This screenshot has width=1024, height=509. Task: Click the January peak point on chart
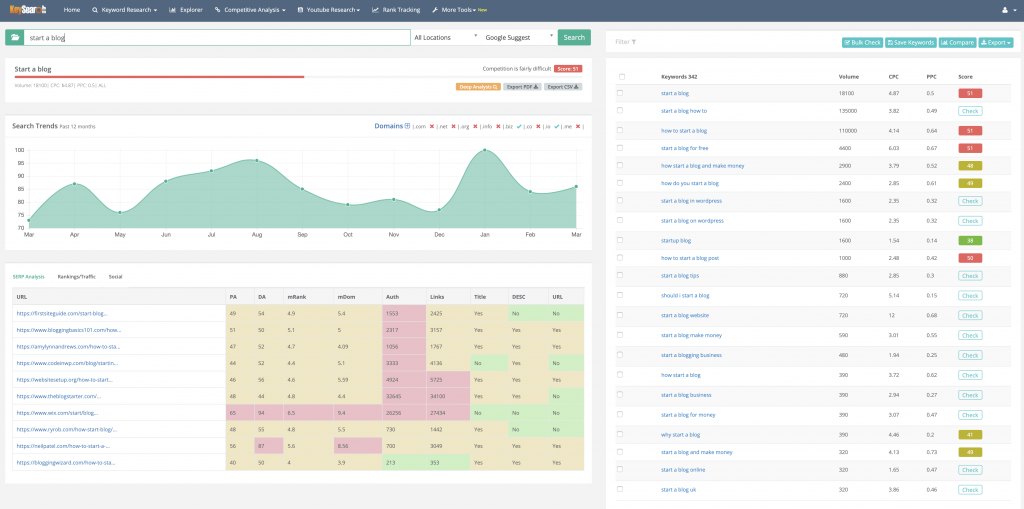click(485, 150)
